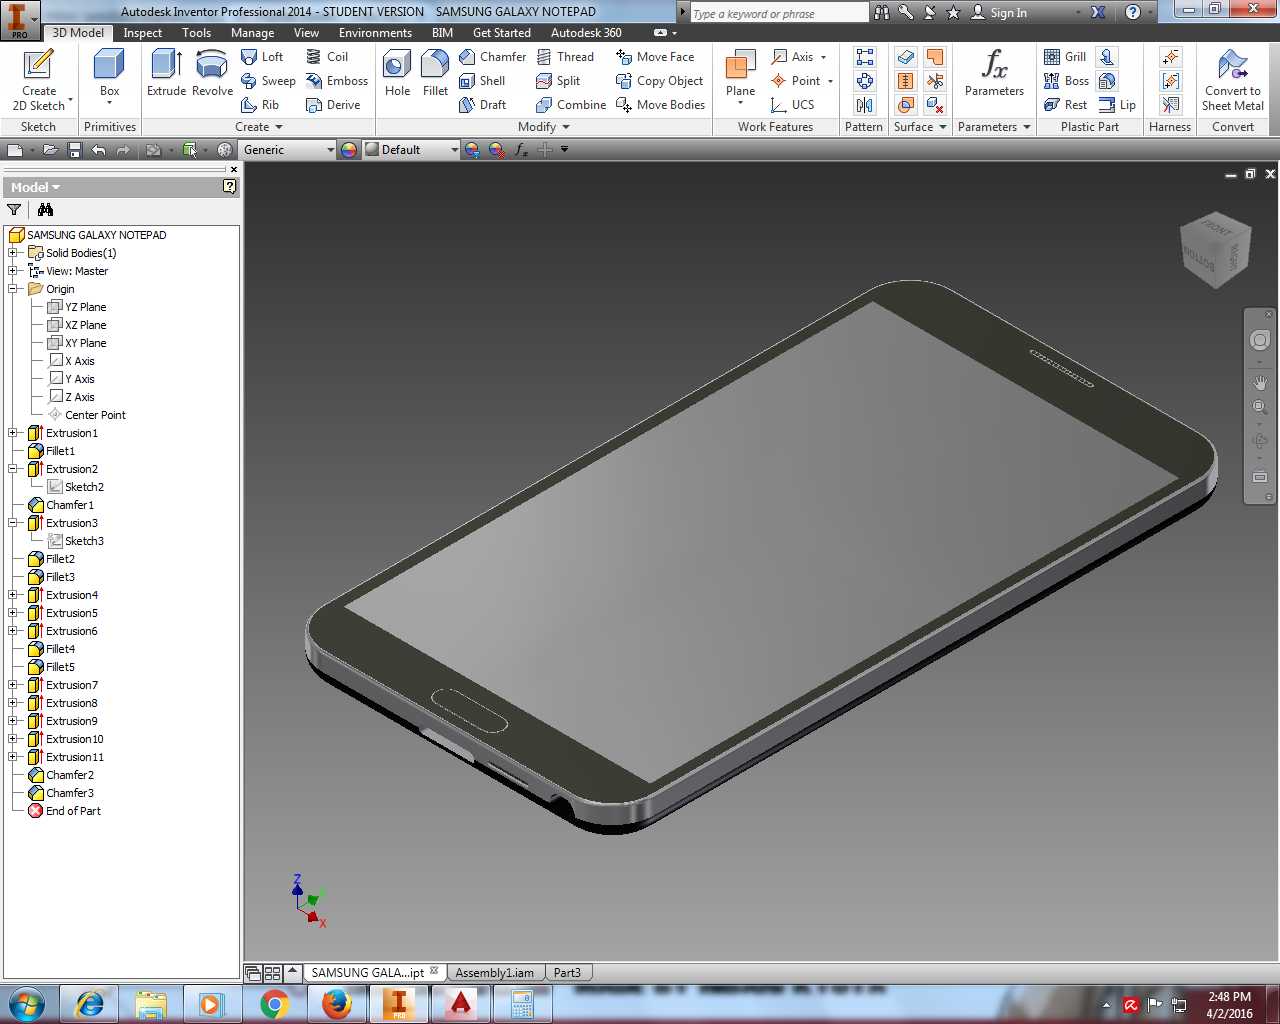The image size is (1280, 1024).
Task: Click Sign In link
Action: pyautogui.click(x=1000, y=13)
